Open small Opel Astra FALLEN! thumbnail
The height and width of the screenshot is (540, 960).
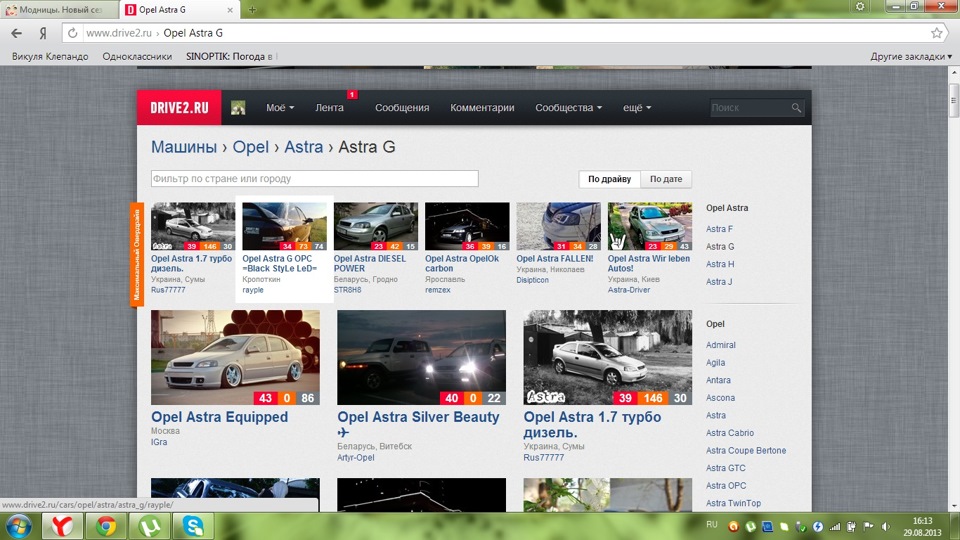point(558,227)
